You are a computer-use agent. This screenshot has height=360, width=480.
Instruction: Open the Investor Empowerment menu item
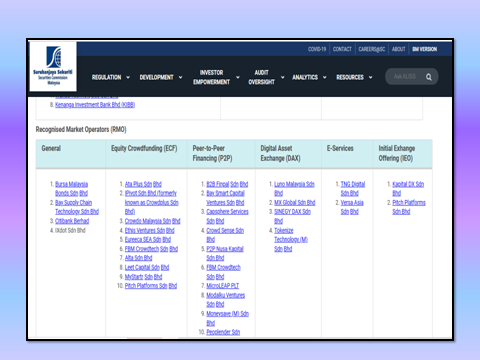point(212,77)
